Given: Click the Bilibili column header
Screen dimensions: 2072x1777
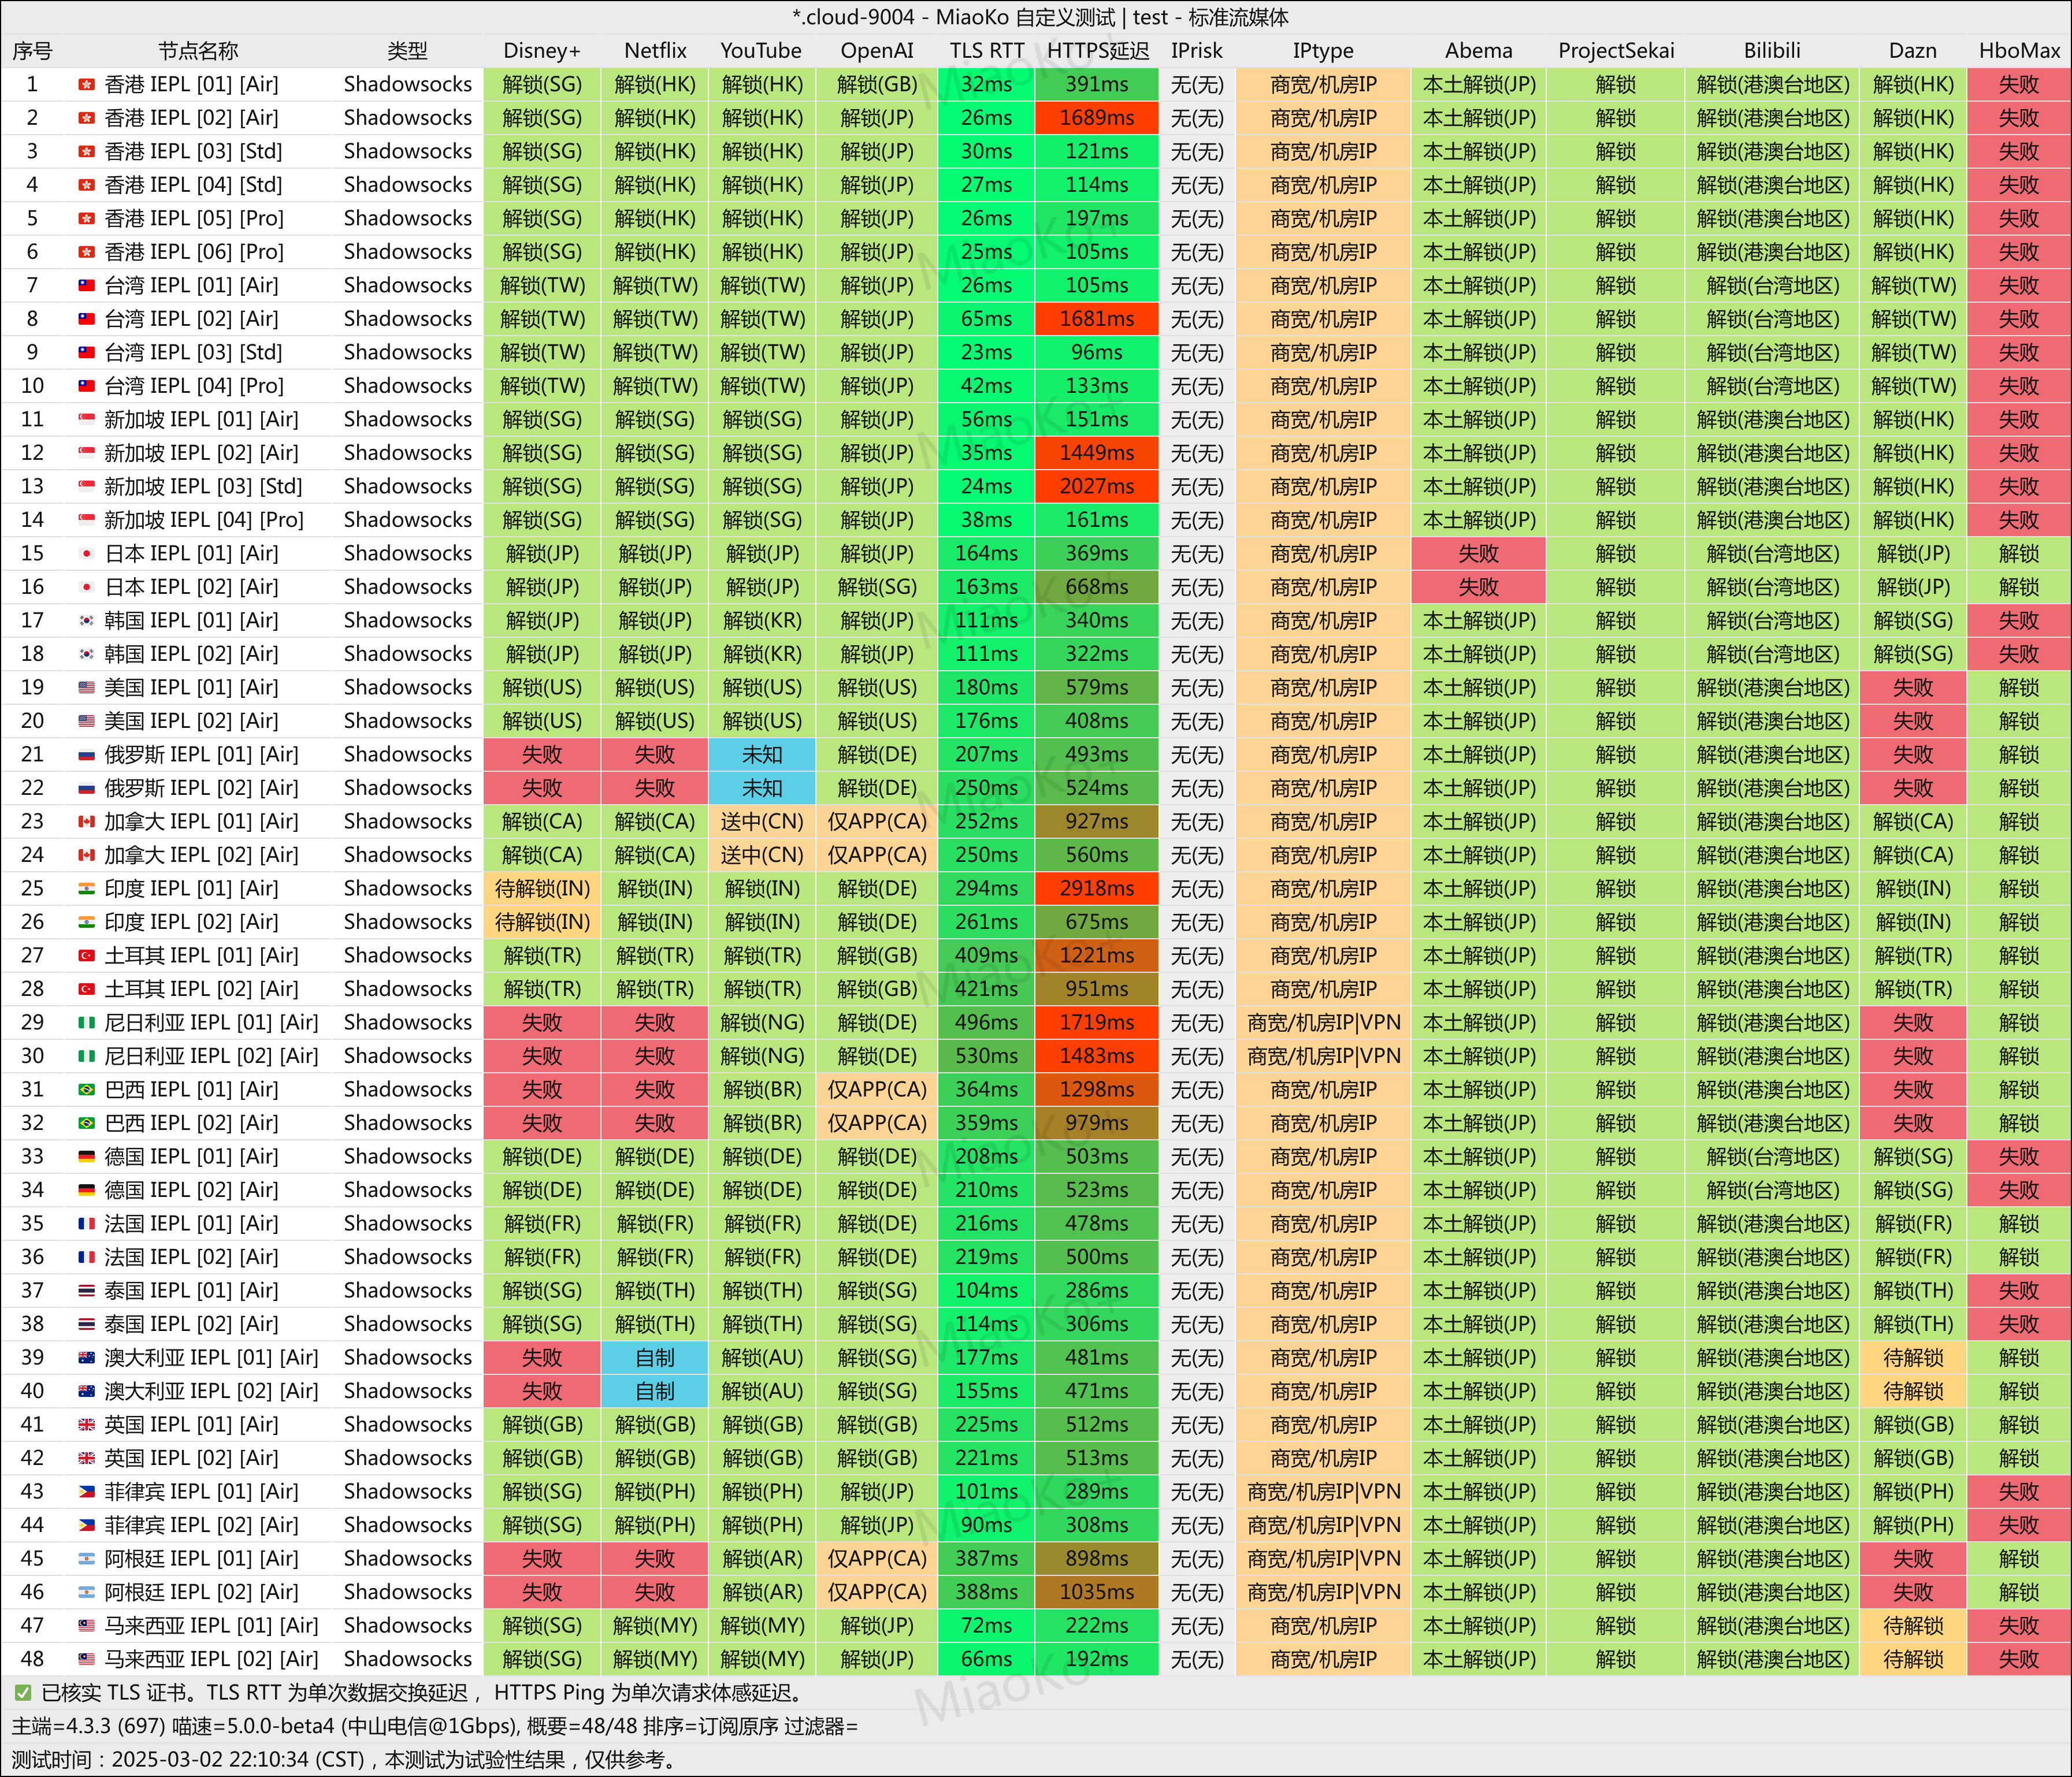Looking at the screenshot, I should coord(1772,51).
